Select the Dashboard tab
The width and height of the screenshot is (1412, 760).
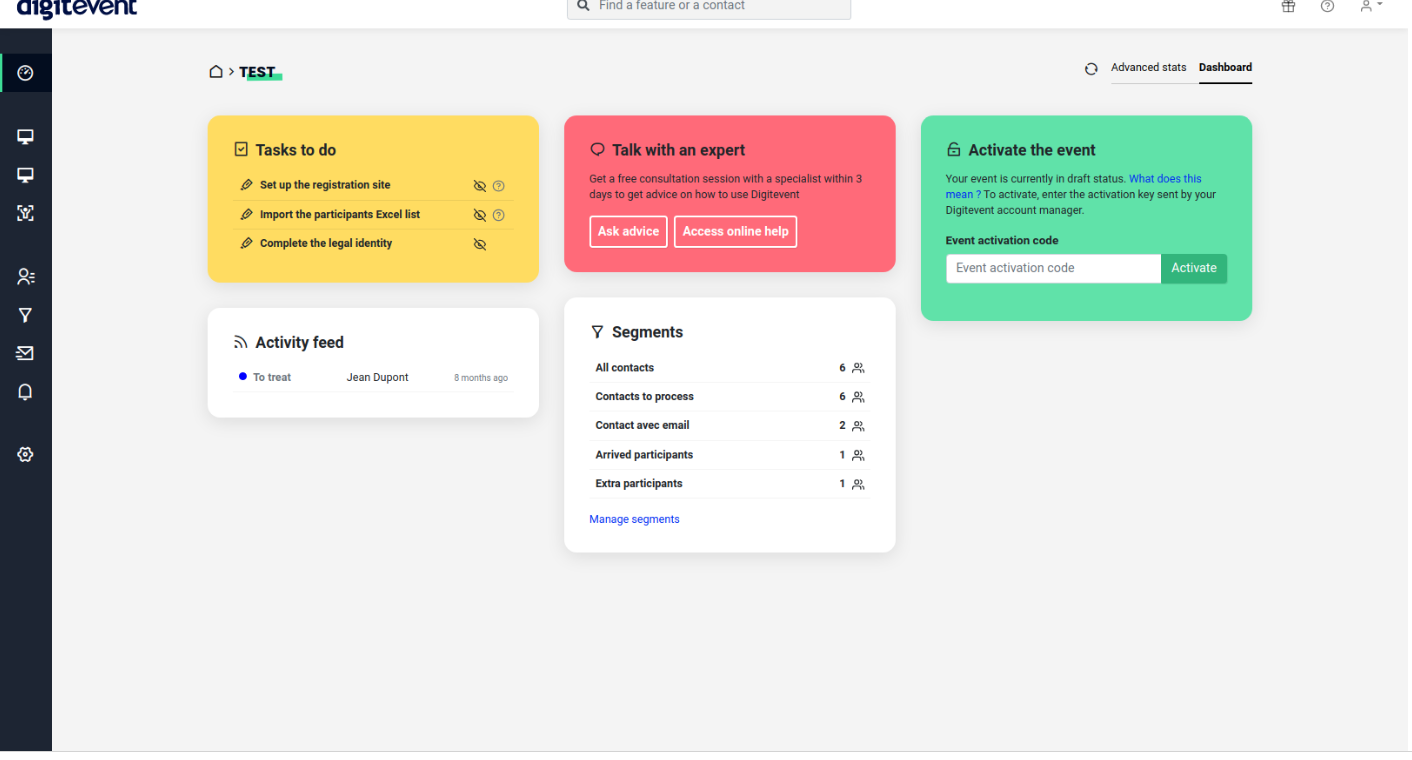(x=1225, y=68)
